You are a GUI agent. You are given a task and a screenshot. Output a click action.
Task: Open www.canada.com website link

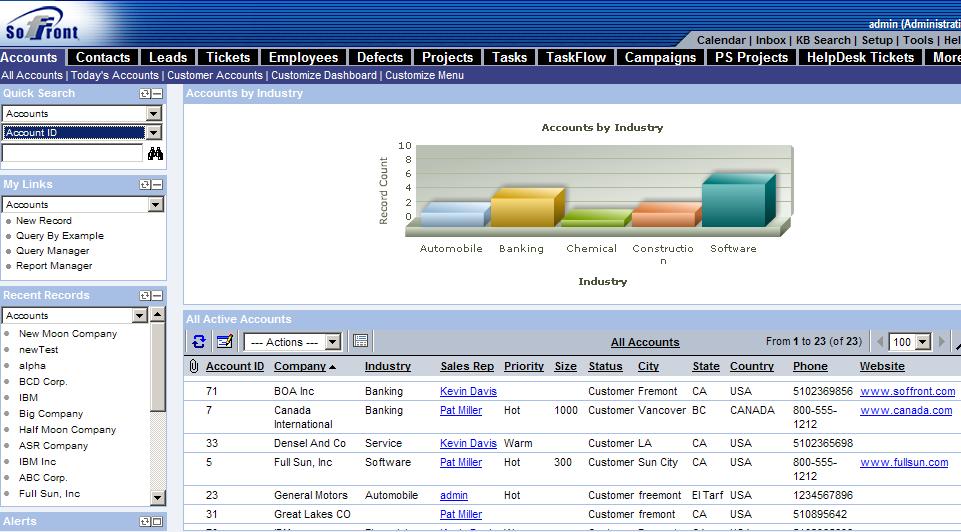point(906,410)
